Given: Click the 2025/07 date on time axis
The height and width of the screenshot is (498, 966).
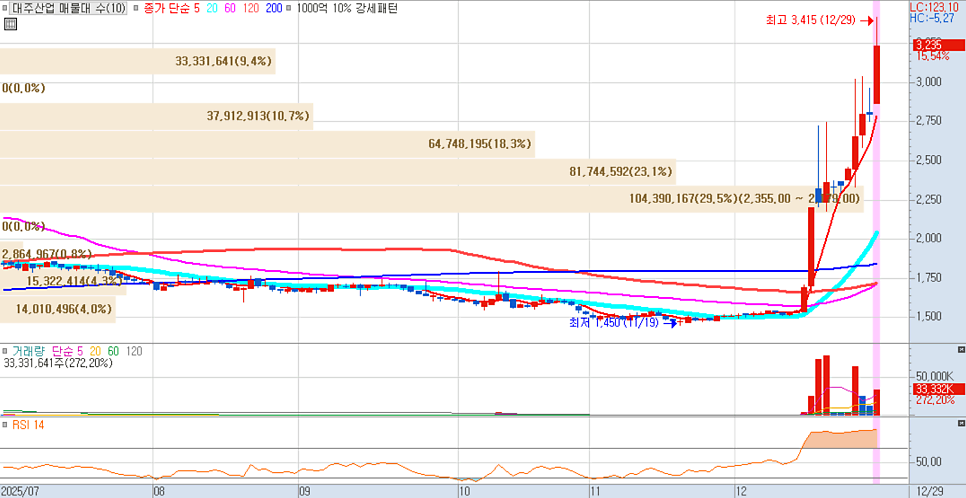Looking at the screenshot, I should point(22,491).
